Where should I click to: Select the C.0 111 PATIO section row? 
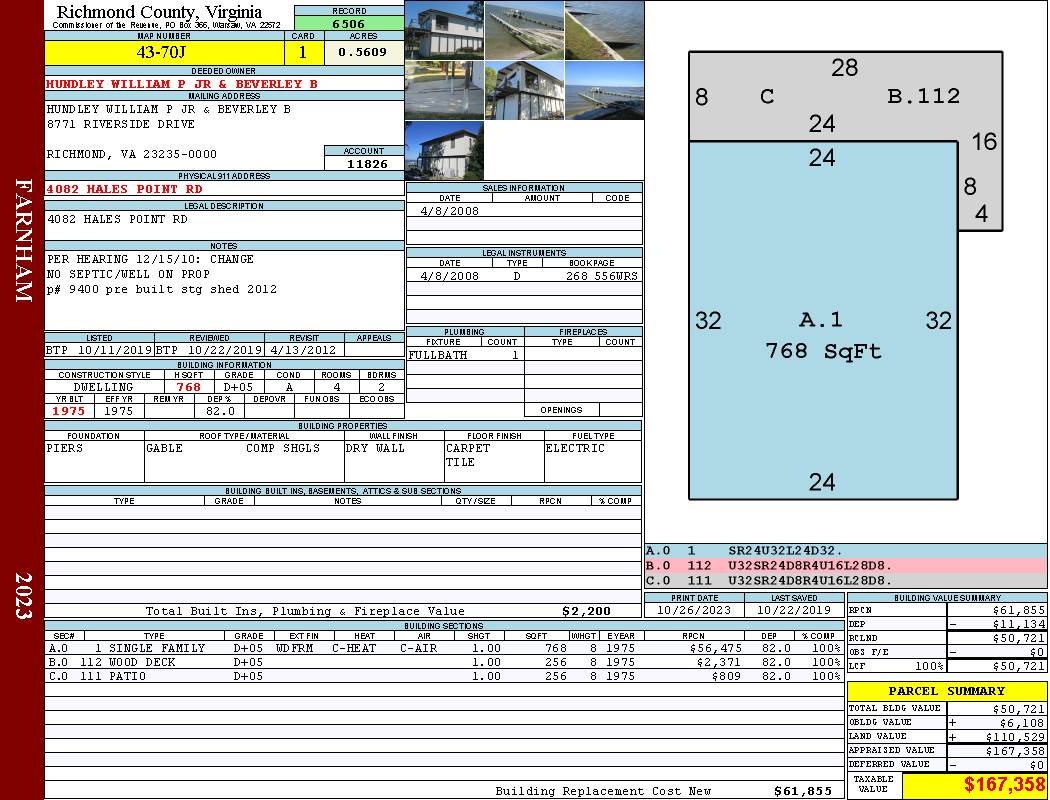(x=445, y=676)
